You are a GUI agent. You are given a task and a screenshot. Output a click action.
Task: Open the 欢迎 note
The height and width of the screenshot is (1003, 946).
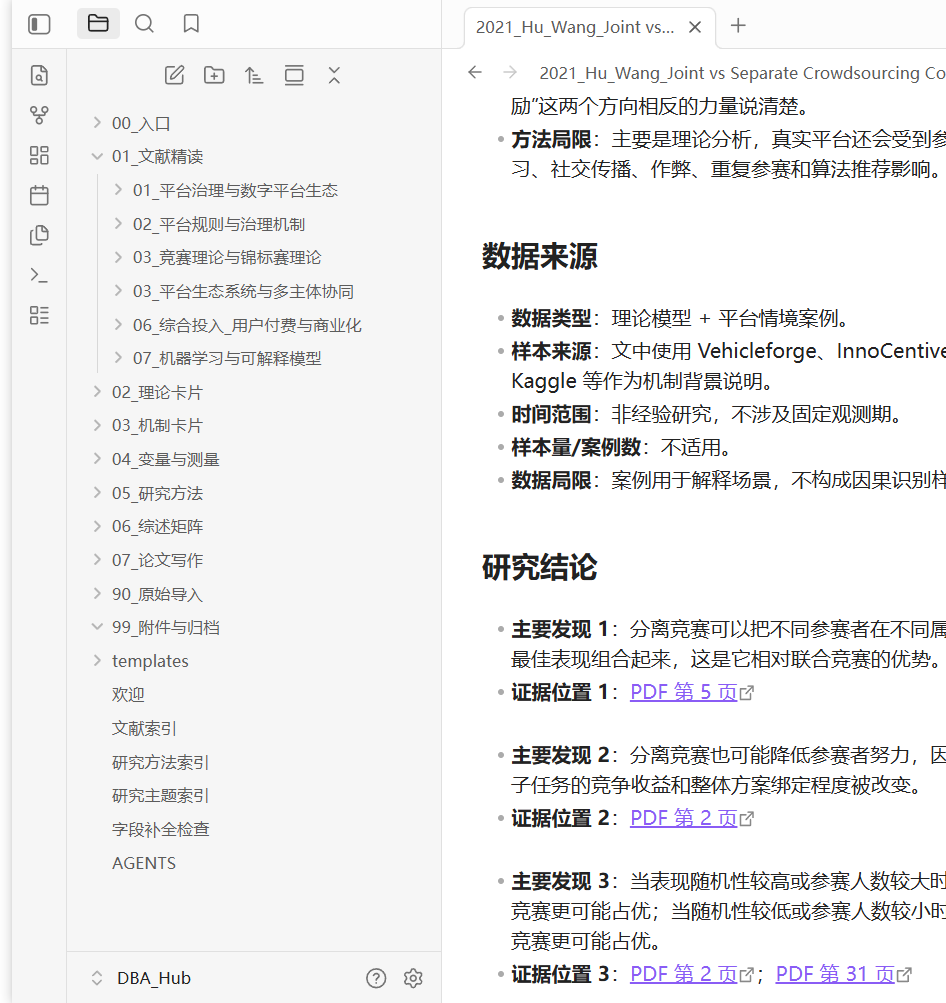128,695
